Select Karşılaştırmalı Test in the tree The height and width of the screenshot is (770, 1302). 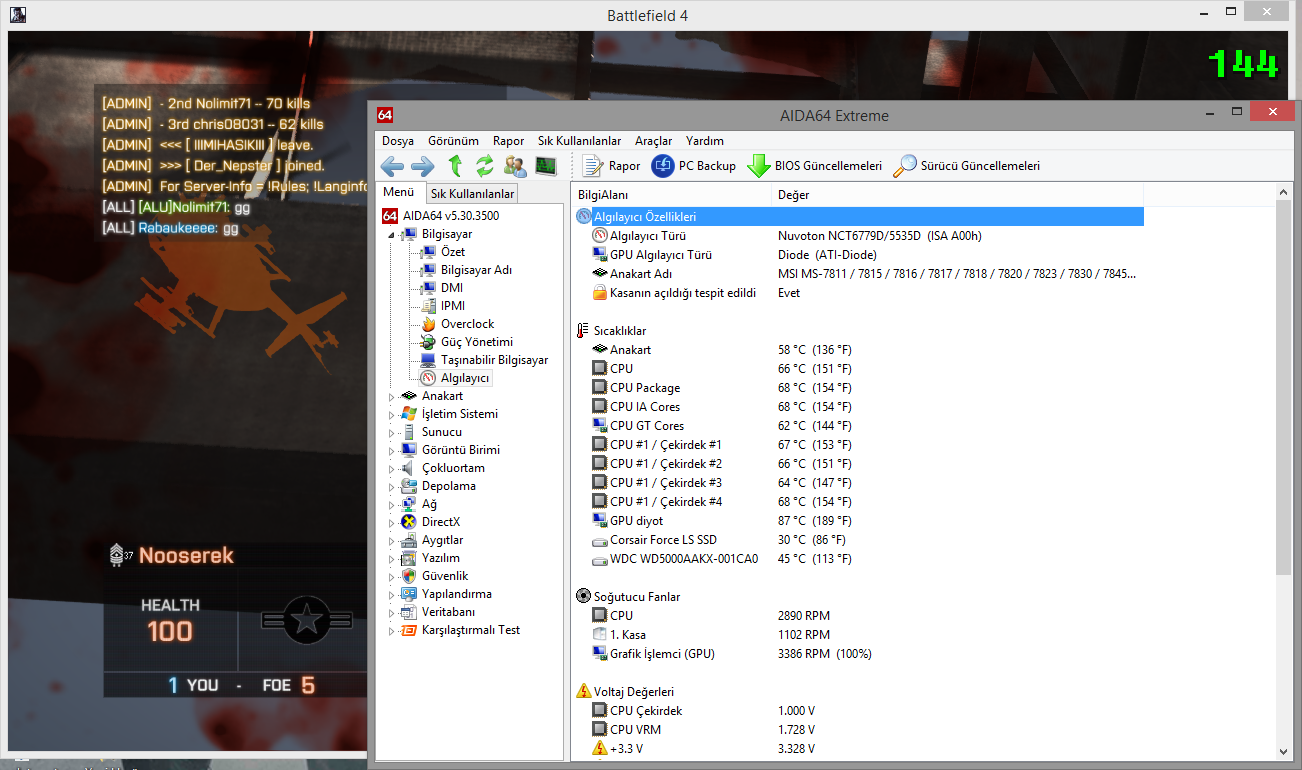(x=470, y=630)
